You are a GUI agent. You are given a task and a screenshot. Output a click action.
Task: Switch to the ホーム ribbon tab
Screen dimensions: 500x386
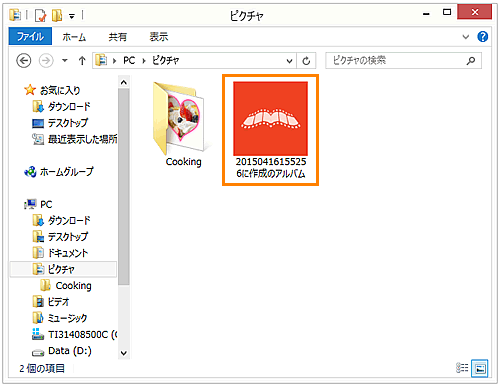(x=74, y=37)
